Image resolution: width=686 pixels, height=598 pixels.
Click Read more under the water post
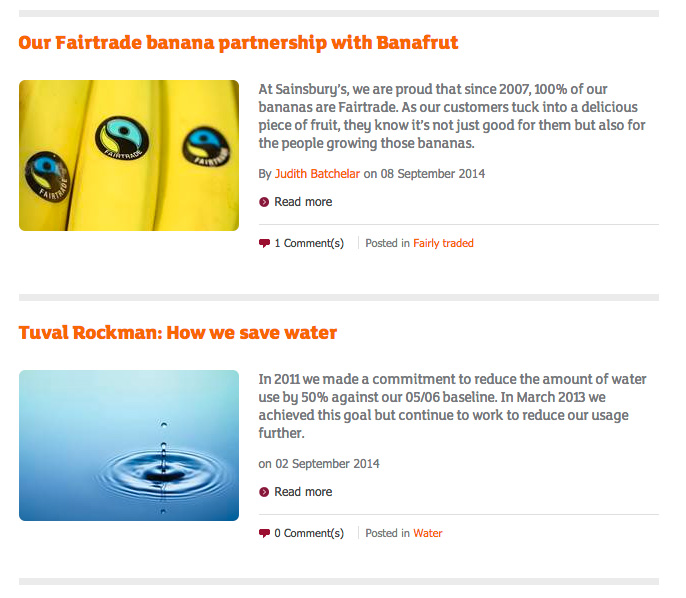click(x=303, y=492)
